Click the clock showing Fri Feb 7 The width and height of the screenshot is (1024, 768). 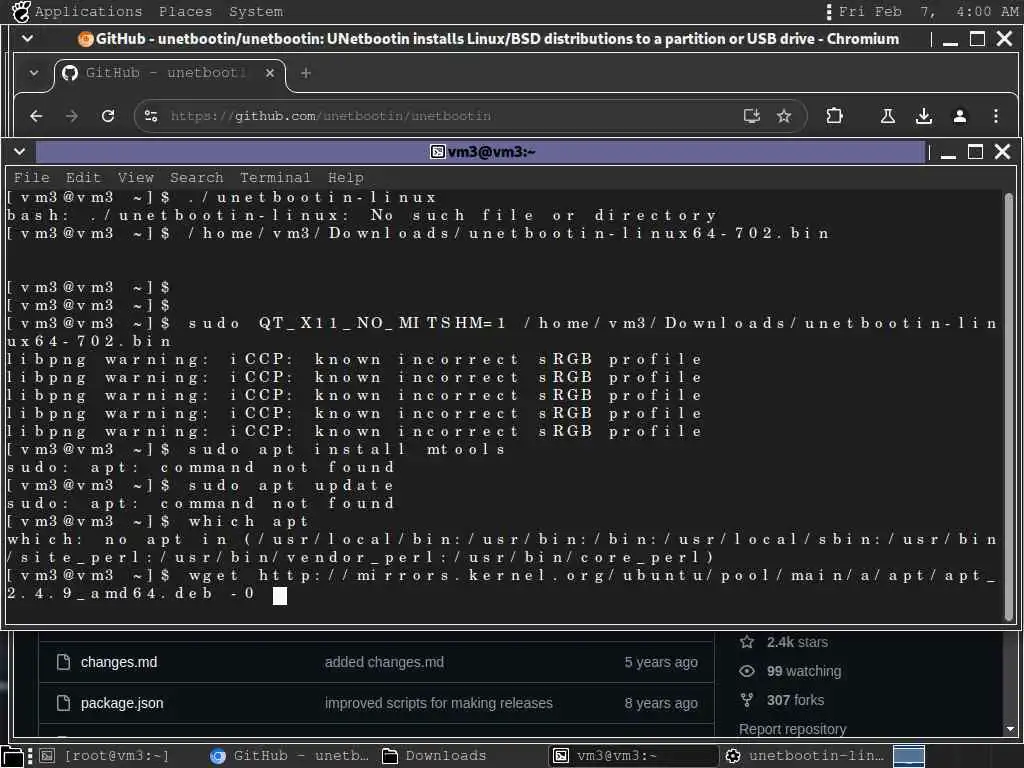click(928, 11)
